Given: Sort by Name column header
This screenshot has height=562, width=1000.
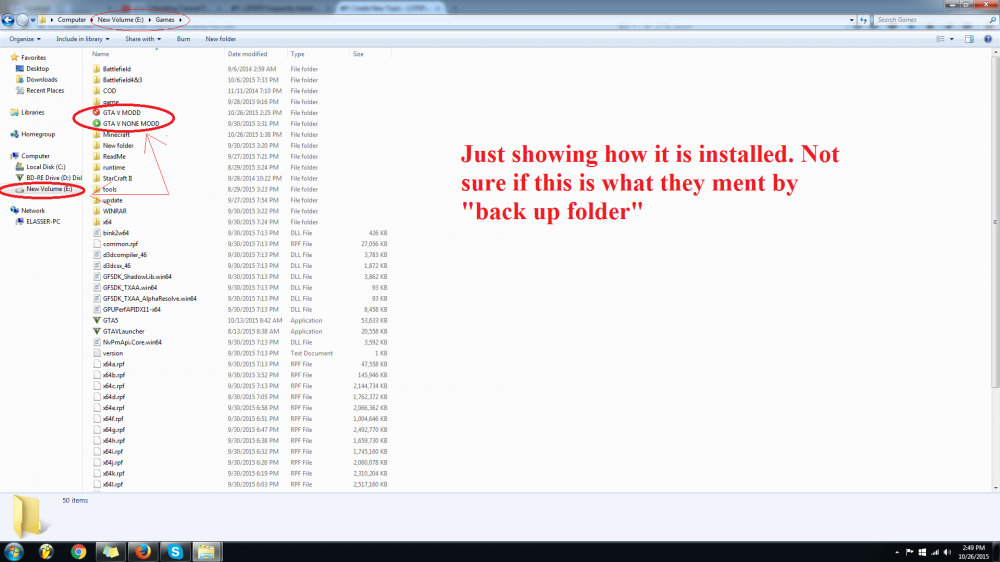Looking at the screenshot, I should coord(100,54).
